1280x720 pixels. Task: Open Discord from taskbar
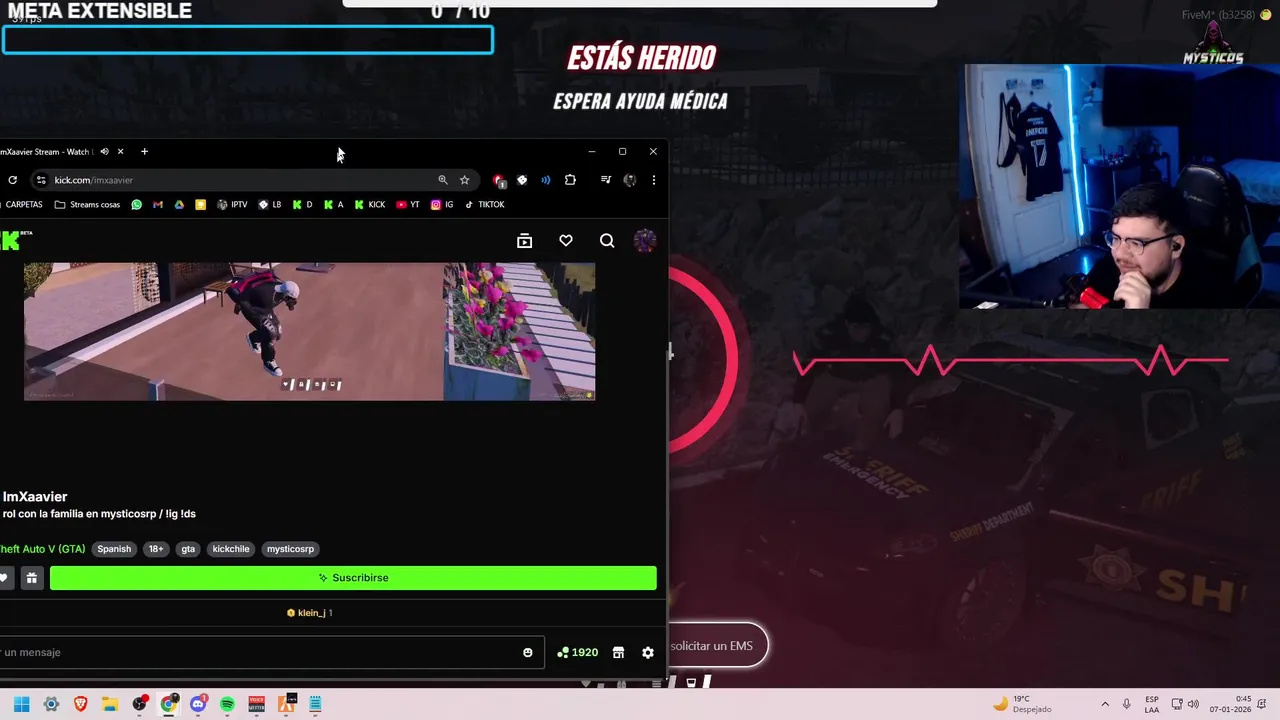pyautogui.click(x=198, y=704)
